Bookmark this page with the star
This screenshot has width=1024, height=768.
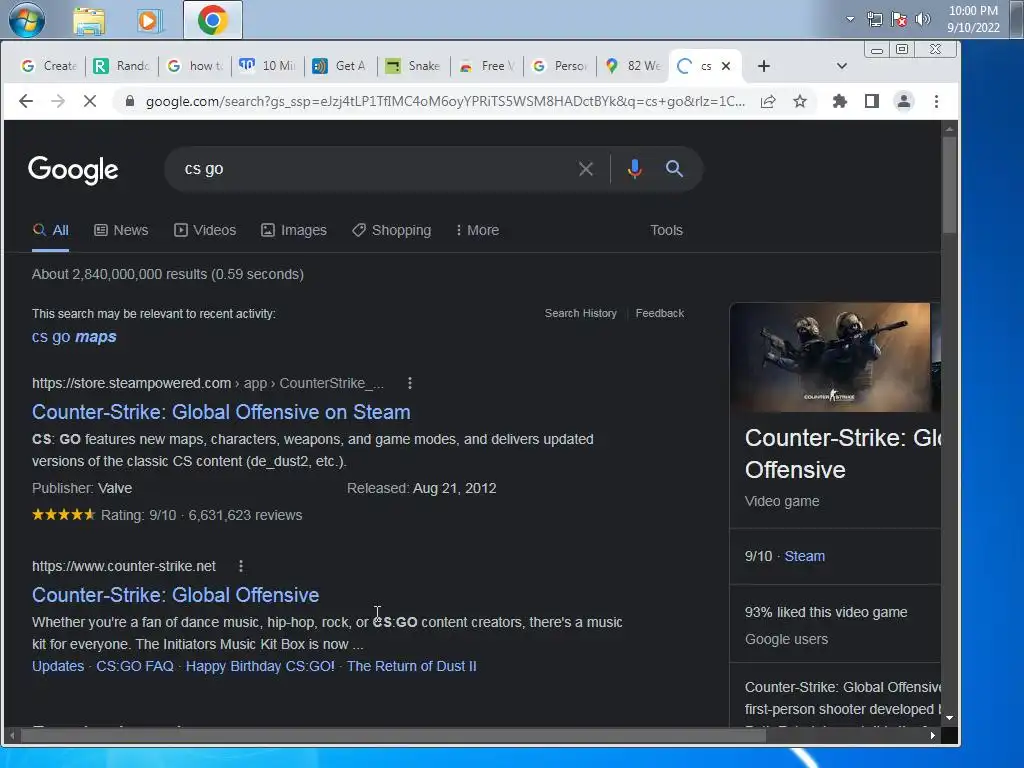point(800,101)
